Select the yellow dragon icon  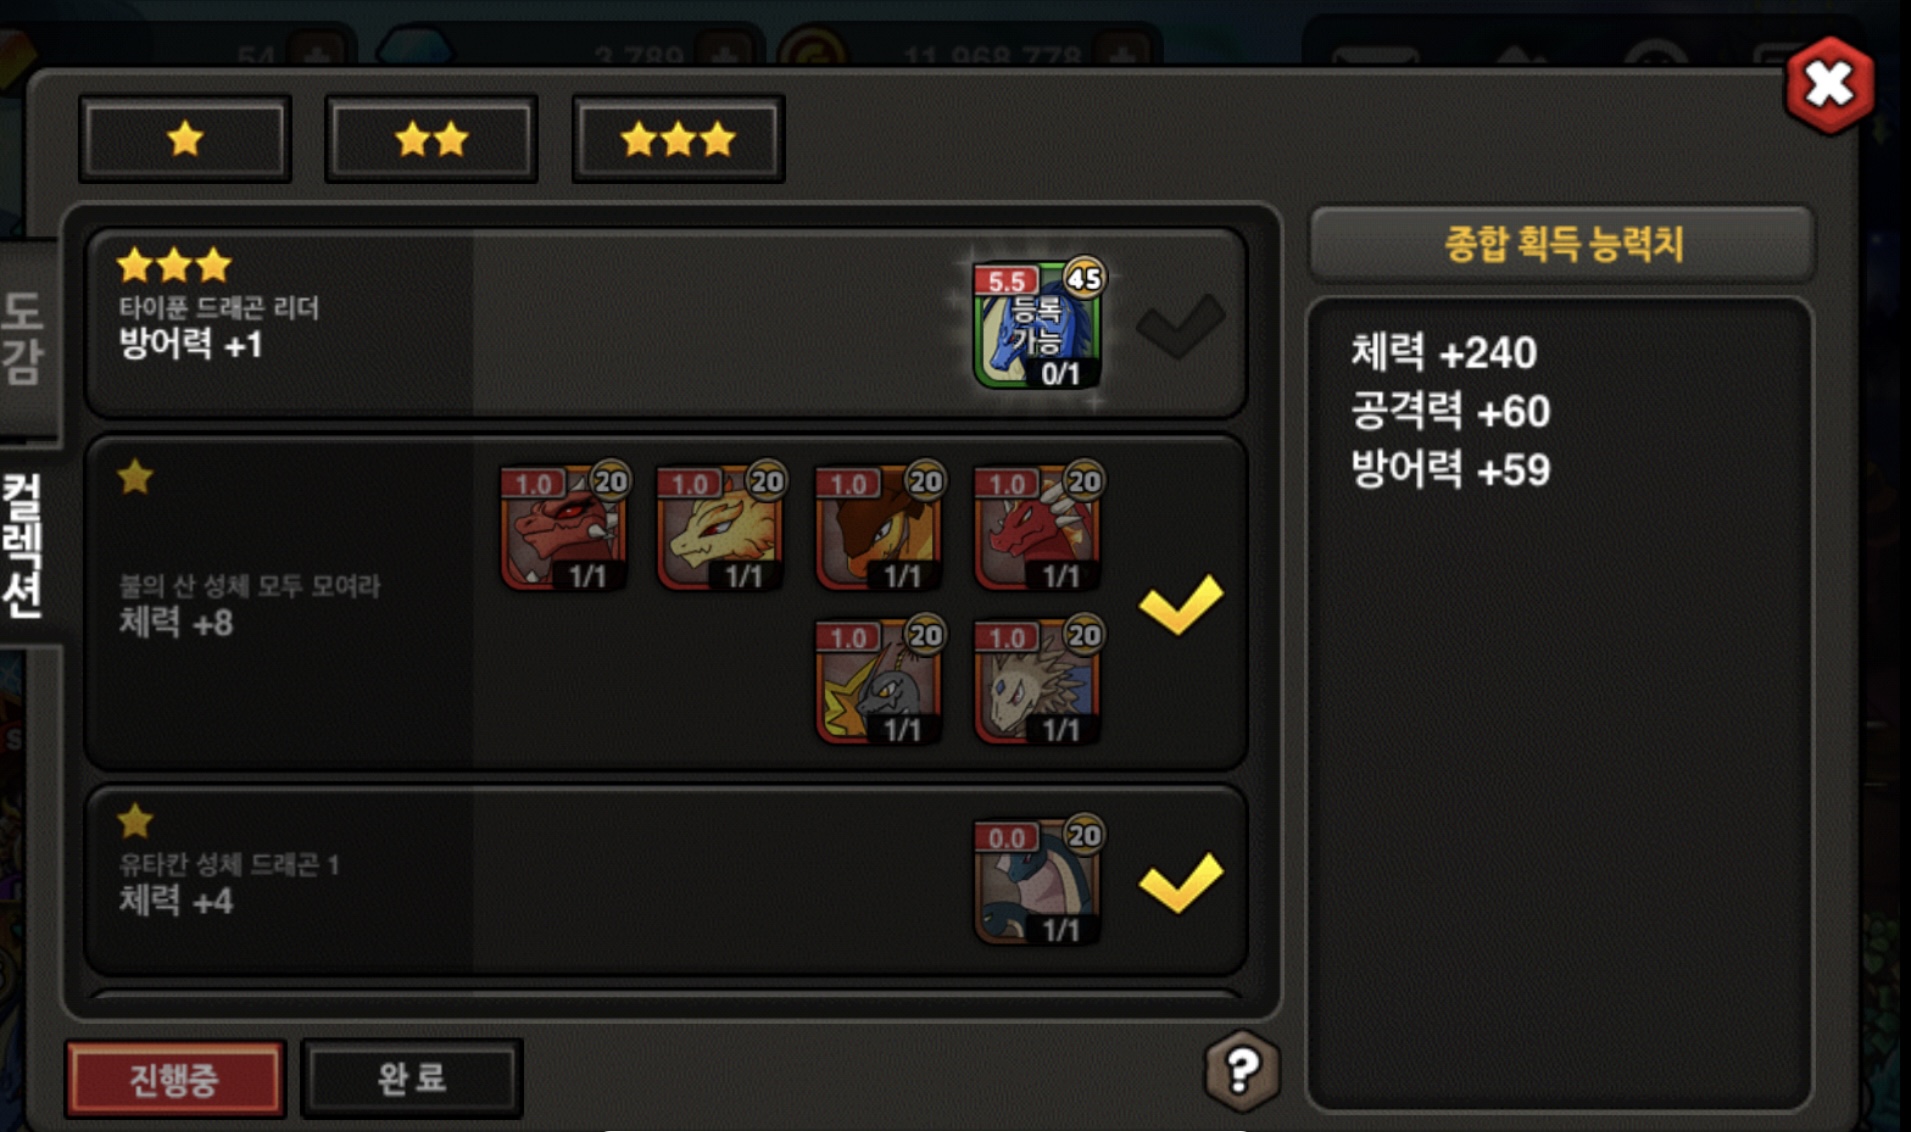point(721,527)
